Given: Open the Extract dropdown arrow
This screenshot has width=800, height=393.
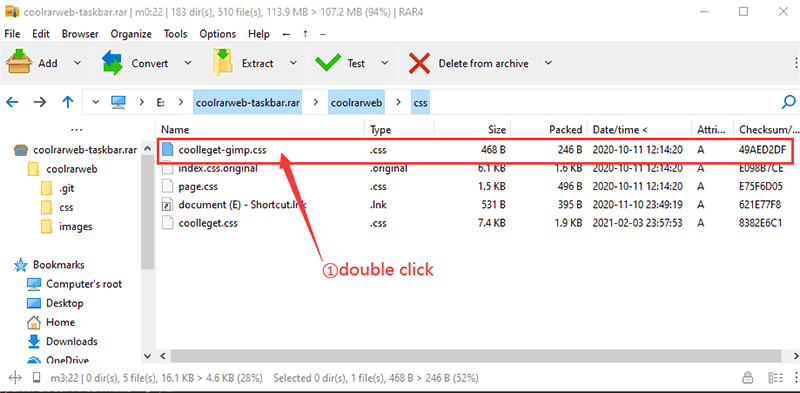Looking at the screenshot, I should point(293,63).
